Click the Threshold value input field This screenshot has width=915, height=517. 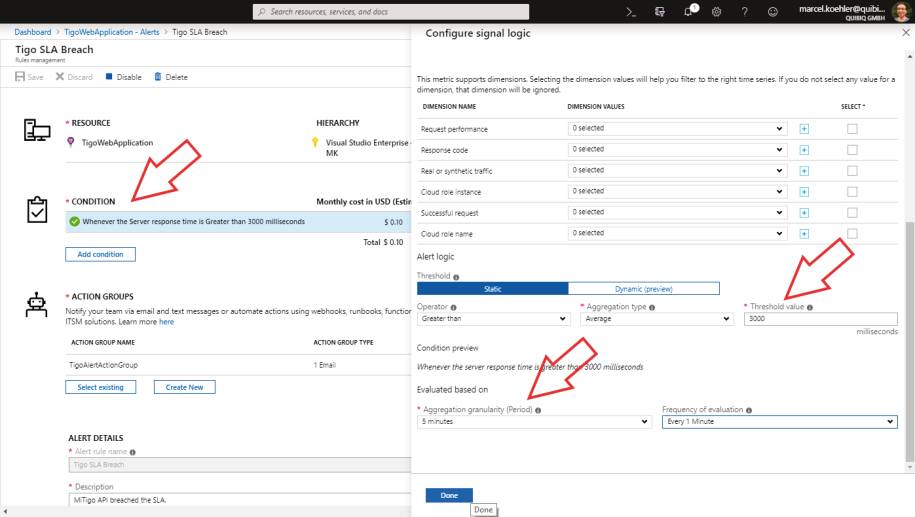[820, 319]
